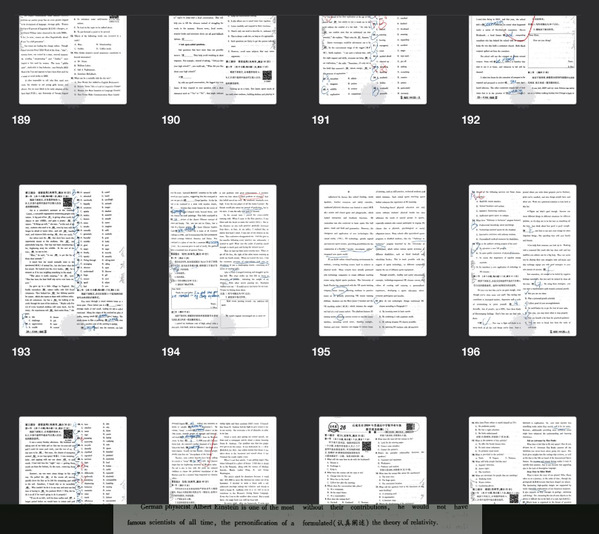
Task: Click the page number label 191
Action: coord(321,120)
